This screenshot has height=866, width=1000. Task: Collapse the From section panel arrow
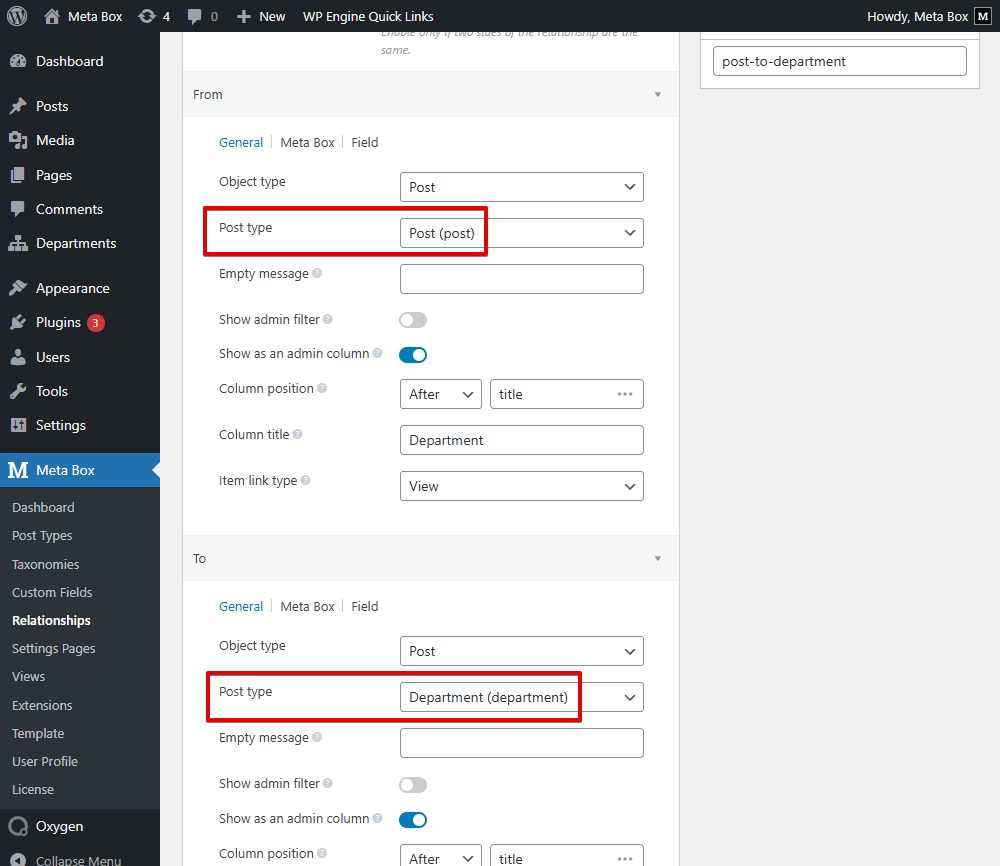[657, 95]
